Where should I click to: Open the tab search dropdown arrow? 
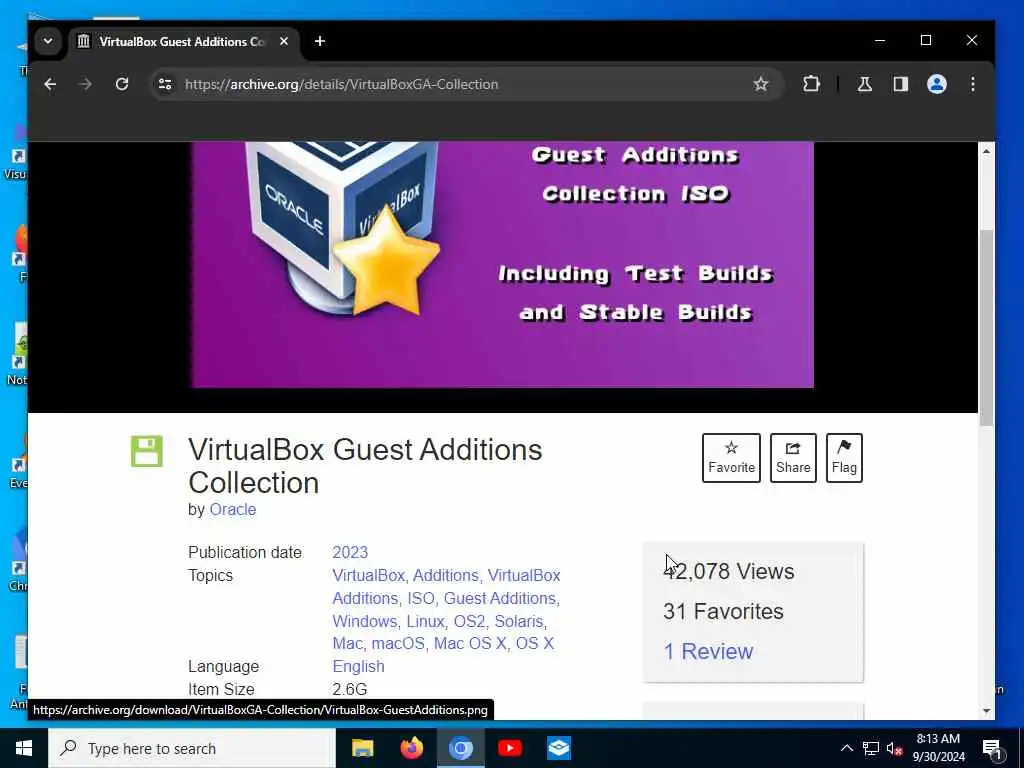pos(48,41)
